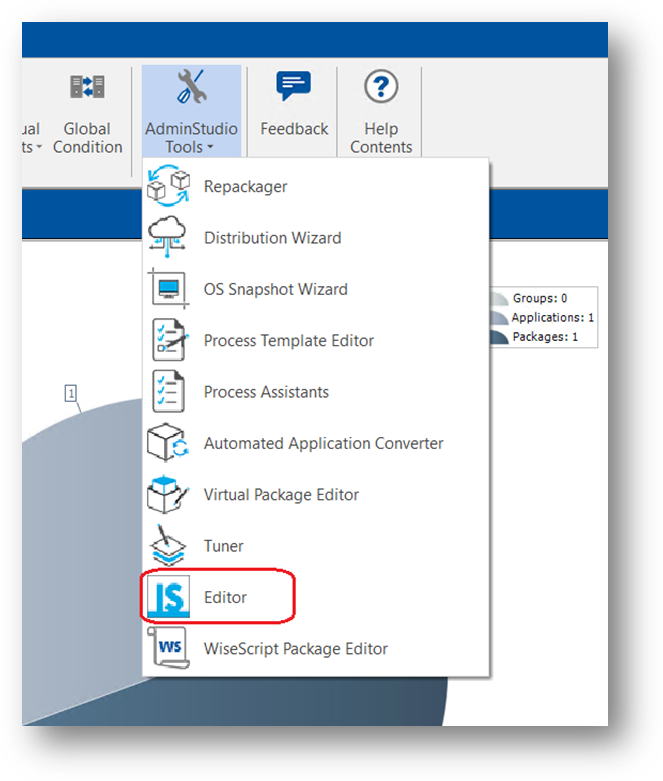Screen dimensions: 663x781
Task: Open Help Contents question mark icon
Action: tap(381, 87)
